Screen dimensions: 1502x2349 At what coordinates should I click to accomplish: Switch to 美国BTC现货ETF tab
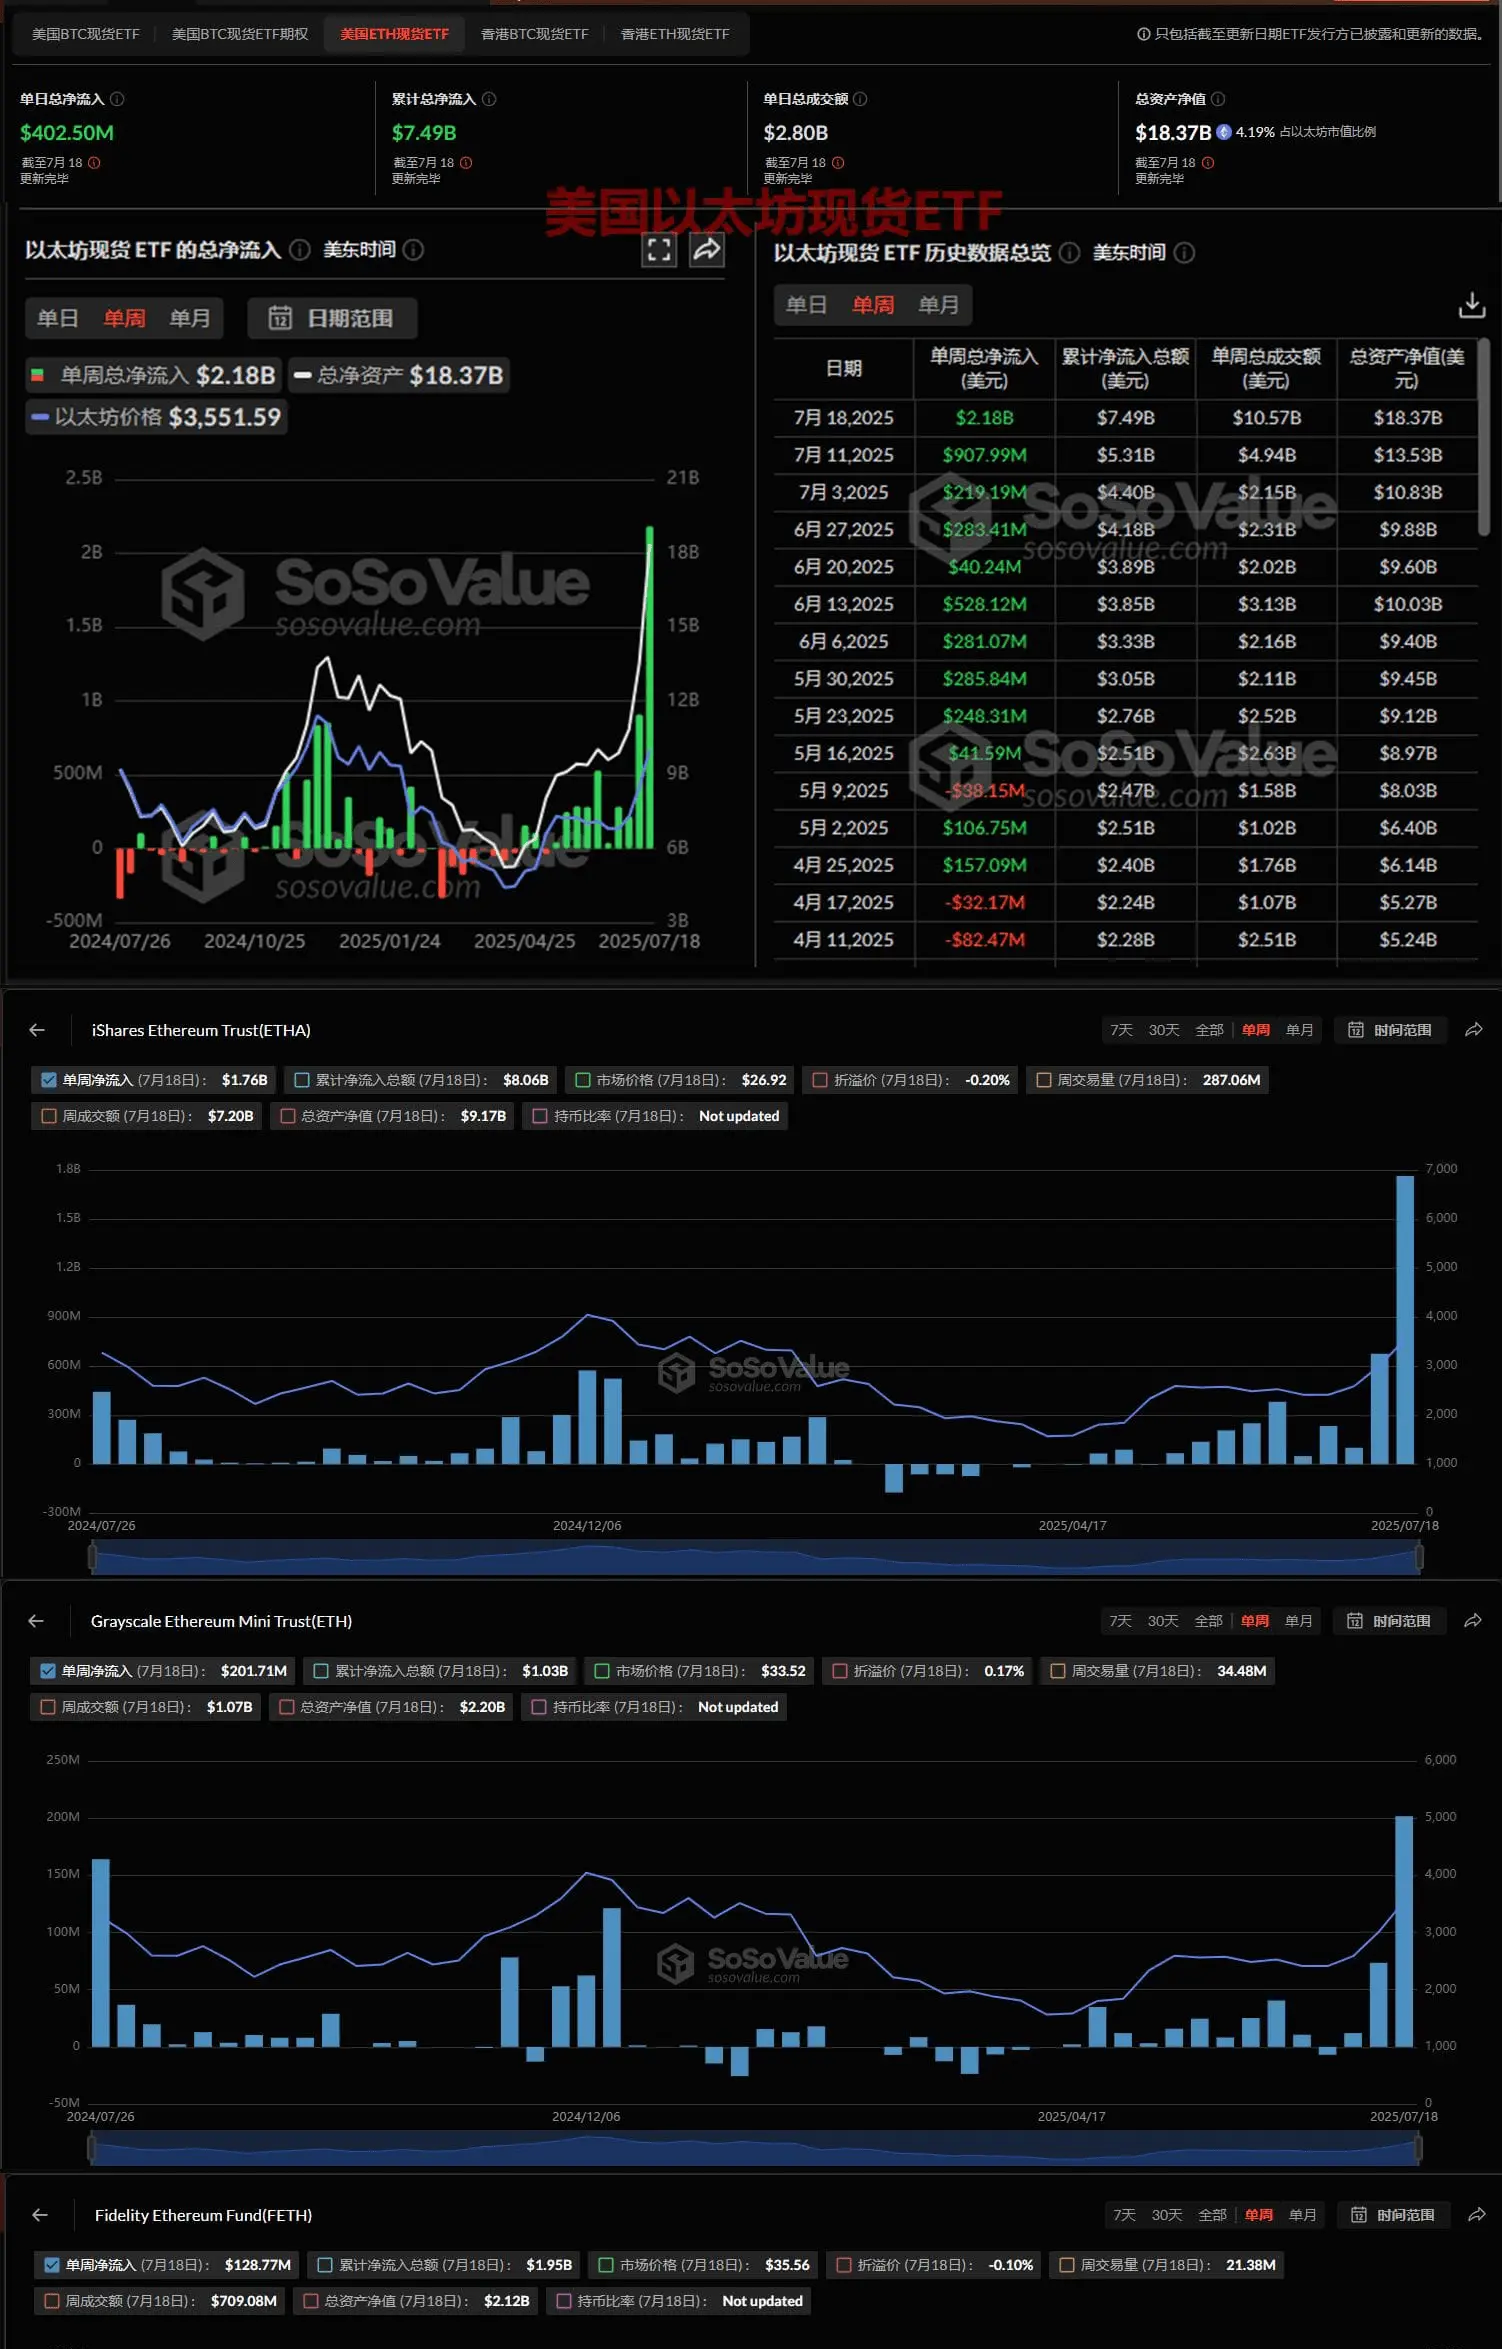(86, 34)
